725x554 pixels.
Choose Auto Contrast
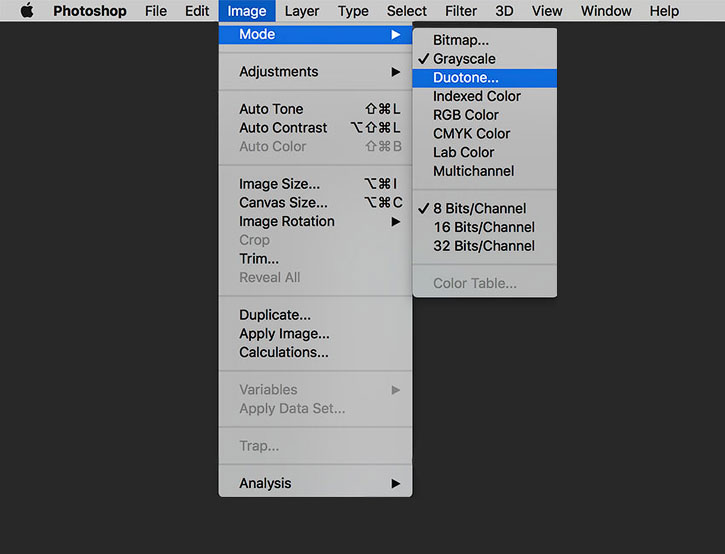click(x=315, y=128)
